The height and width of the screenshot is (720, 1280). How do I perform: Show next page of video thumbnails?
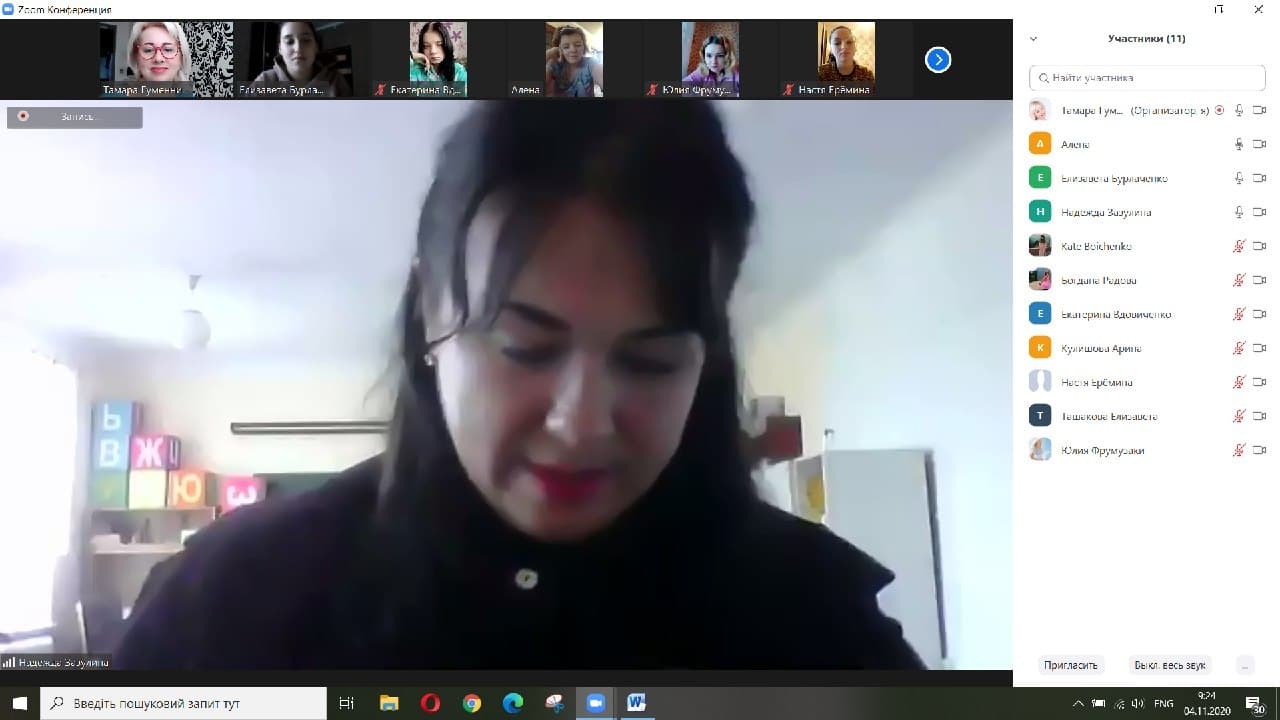[x=937, y=60]
